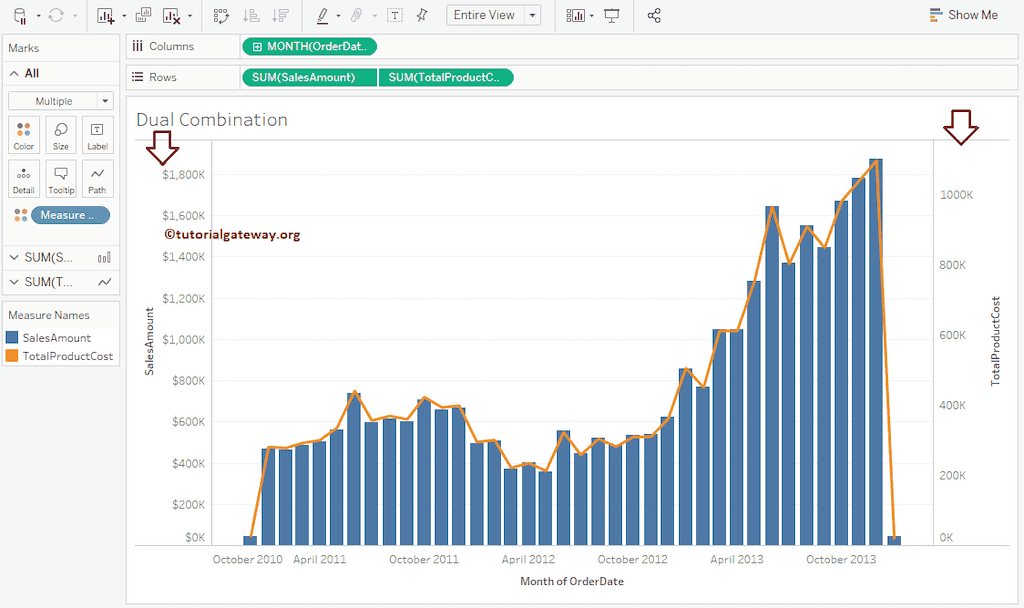This screenshot has width=1024, height=608.
Task: Click the orange TotalProductCost legend swatch
Action: pyautogui.click(x=12, y=356)
